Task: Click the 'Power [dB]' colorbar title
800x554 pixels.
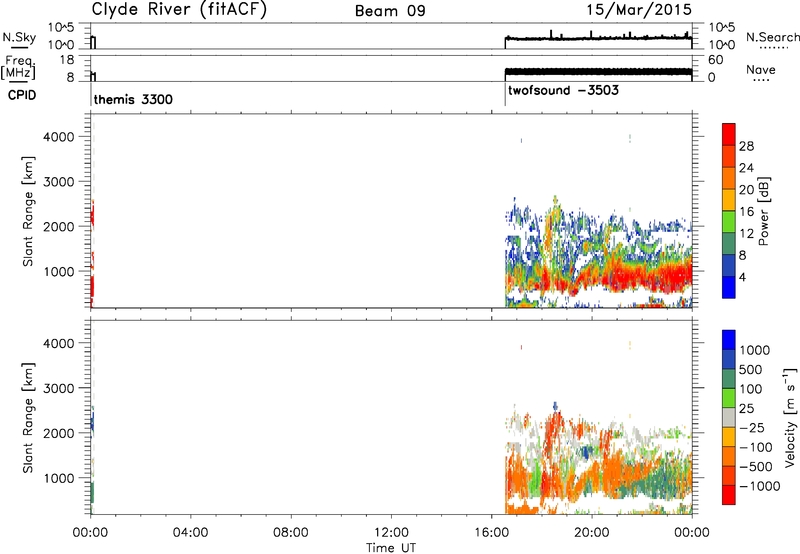Action: 763,211
